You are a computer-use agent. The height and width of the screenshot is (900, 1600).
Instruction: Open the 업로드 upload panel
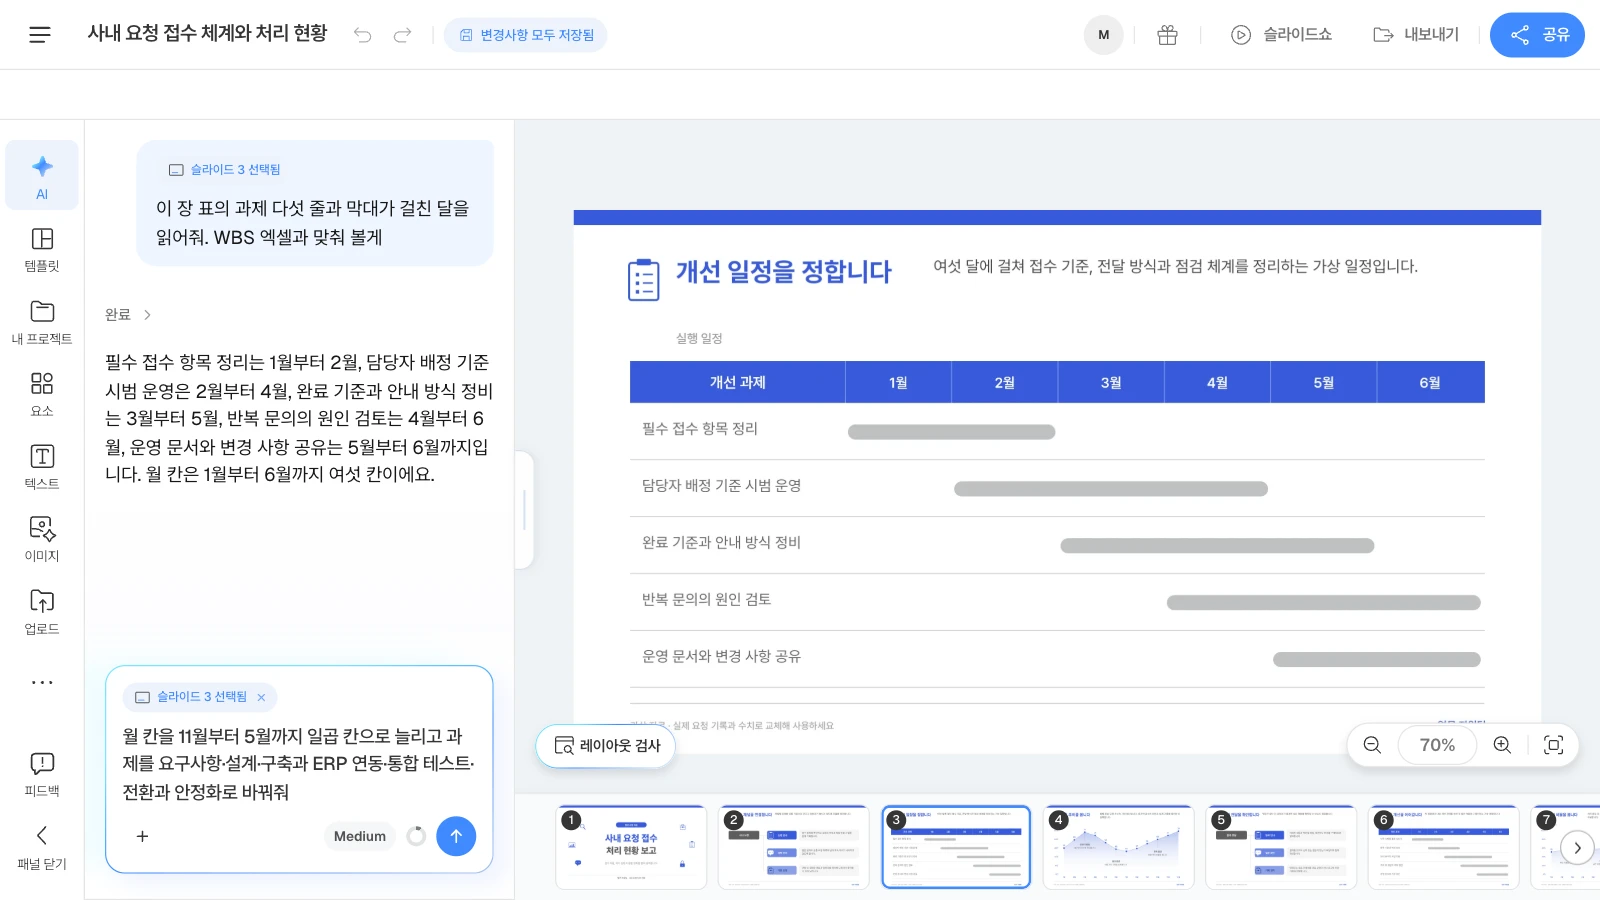point(42,612)
